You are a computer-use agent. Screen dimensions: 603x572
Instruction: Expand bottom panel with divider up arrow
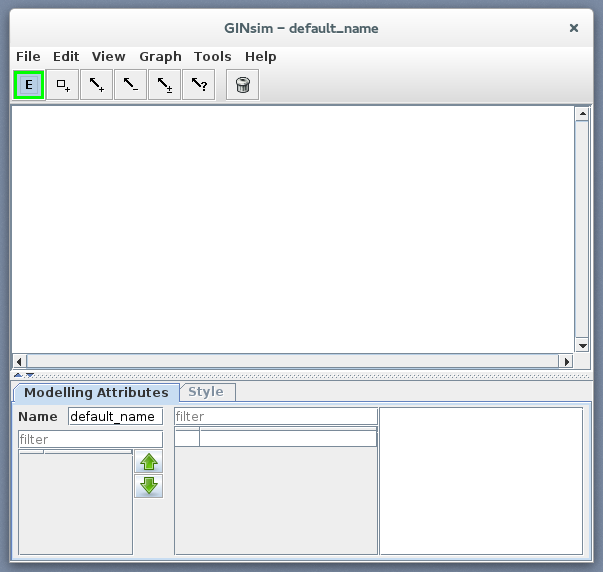[x=18, y=375]
